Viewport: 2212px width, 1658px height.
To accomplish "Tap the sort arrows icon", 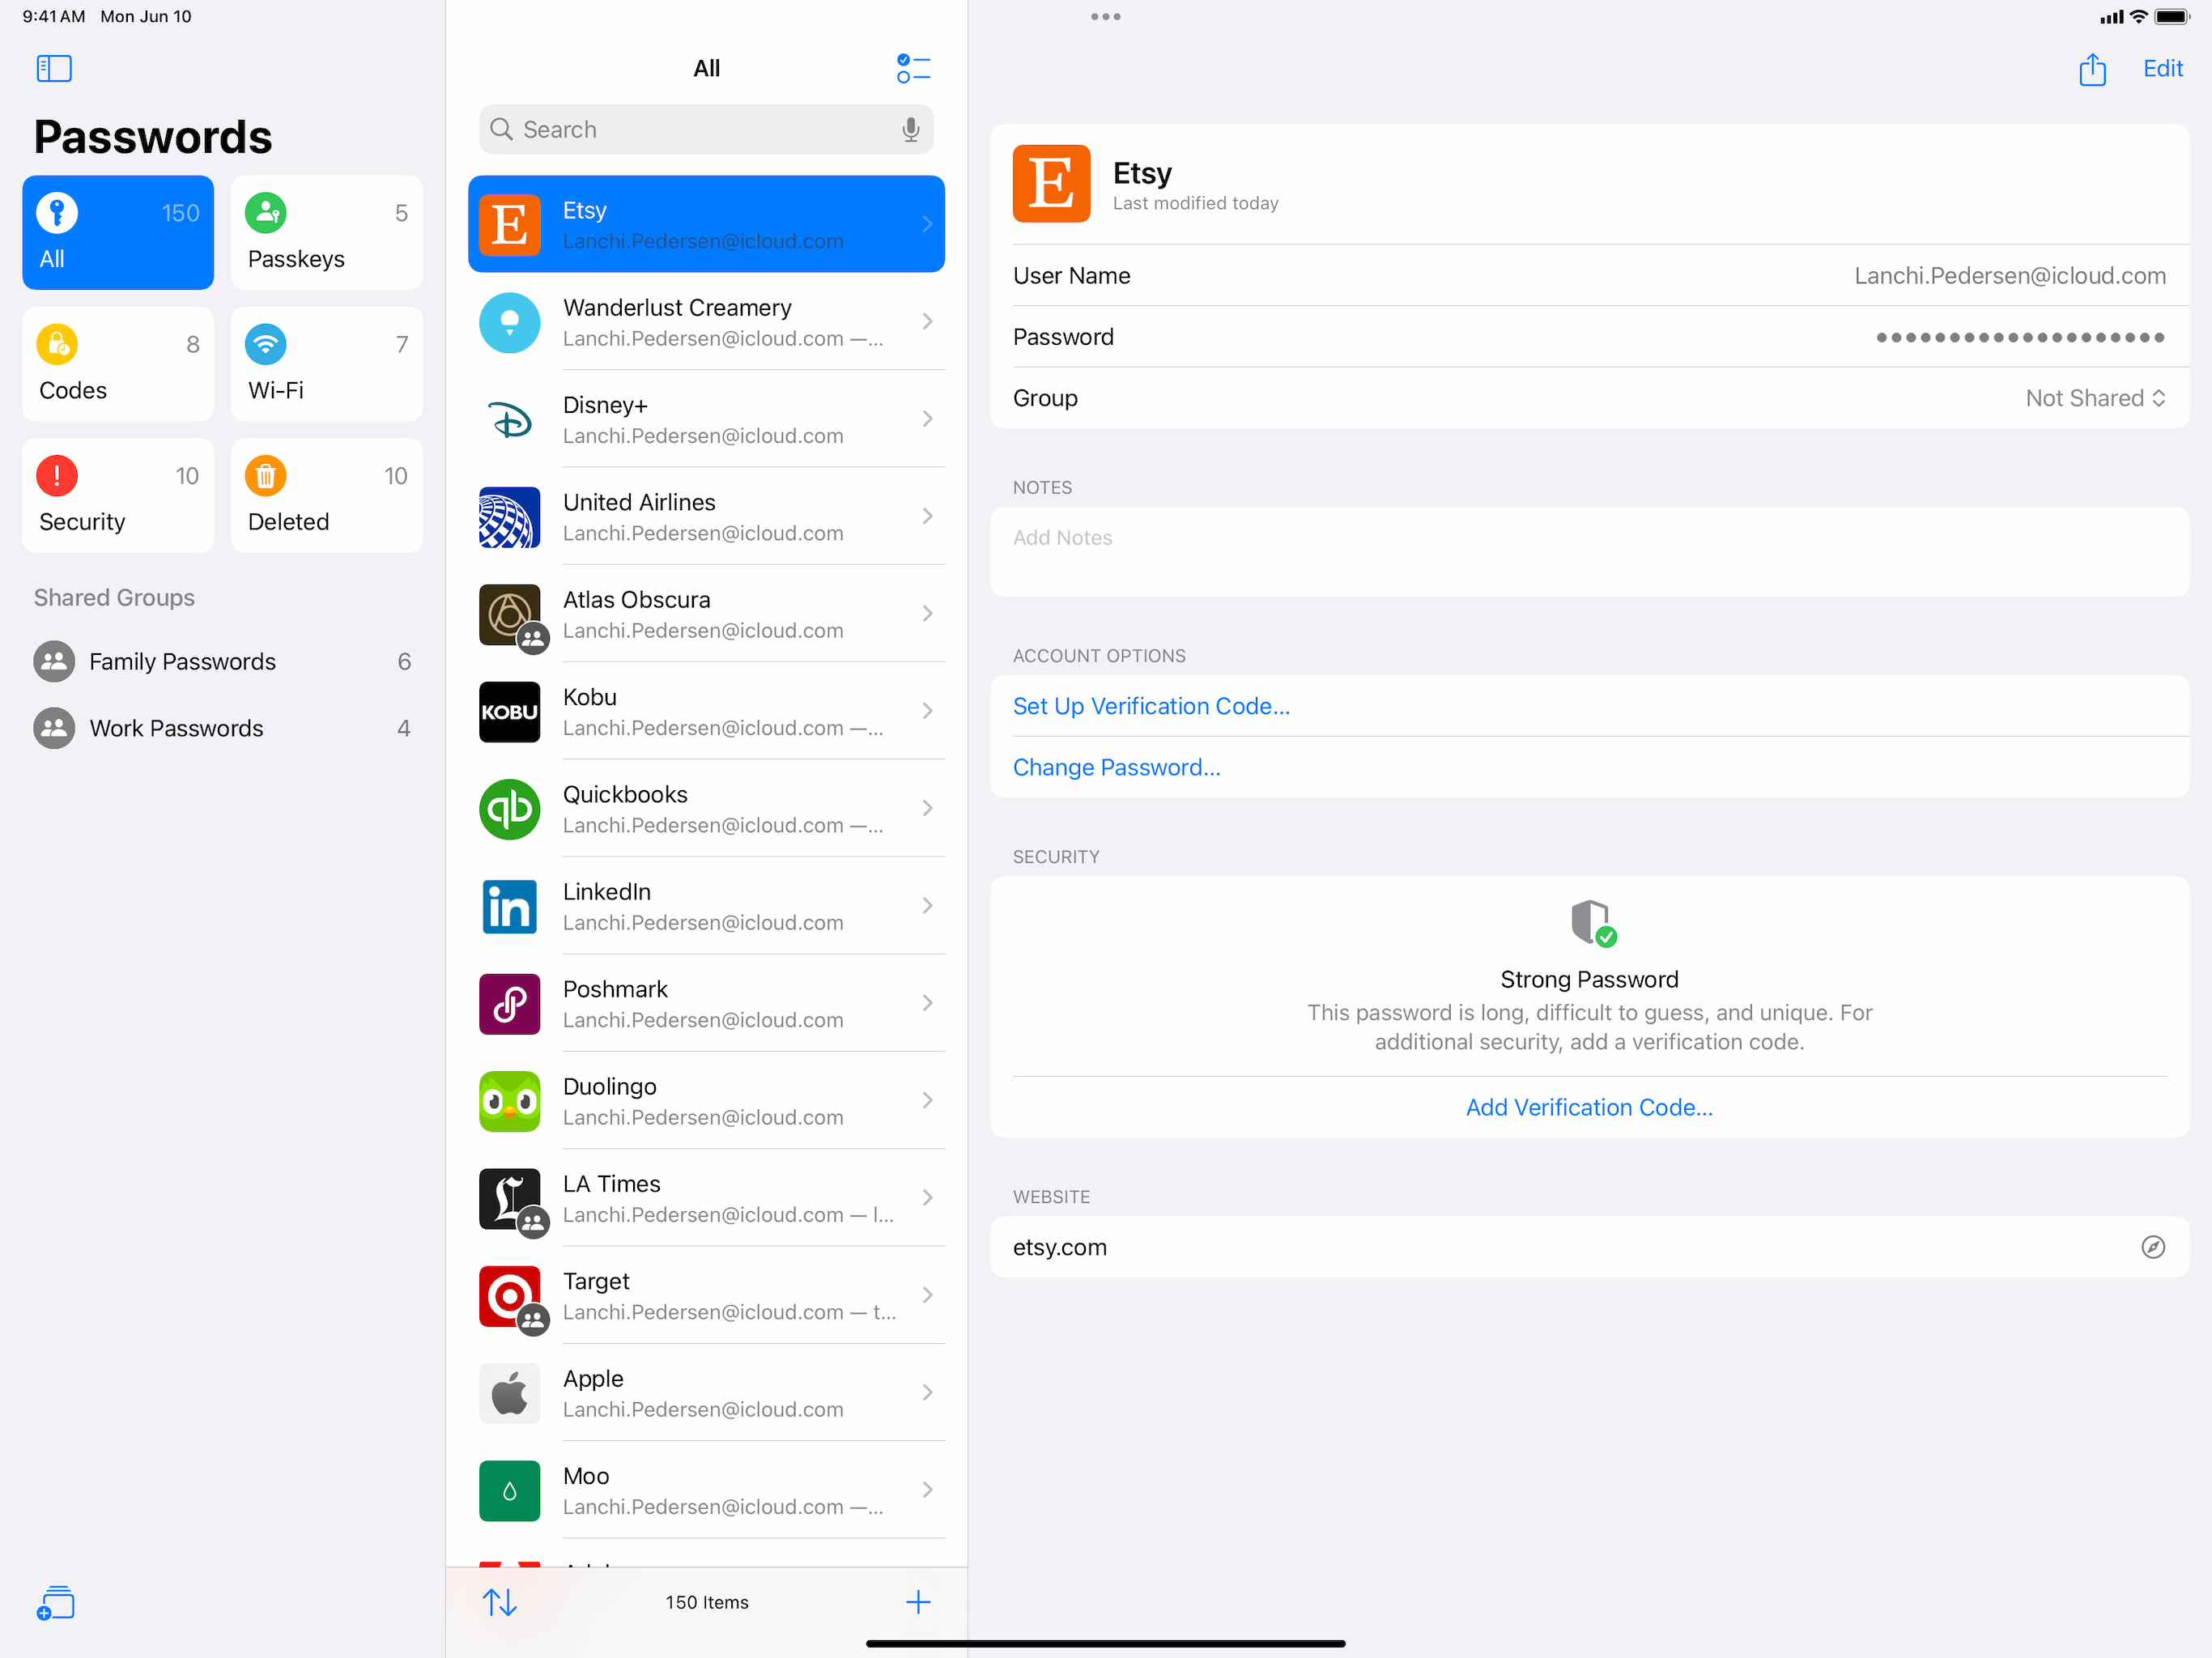I will pyautogui.click(x=500, y=1602).
